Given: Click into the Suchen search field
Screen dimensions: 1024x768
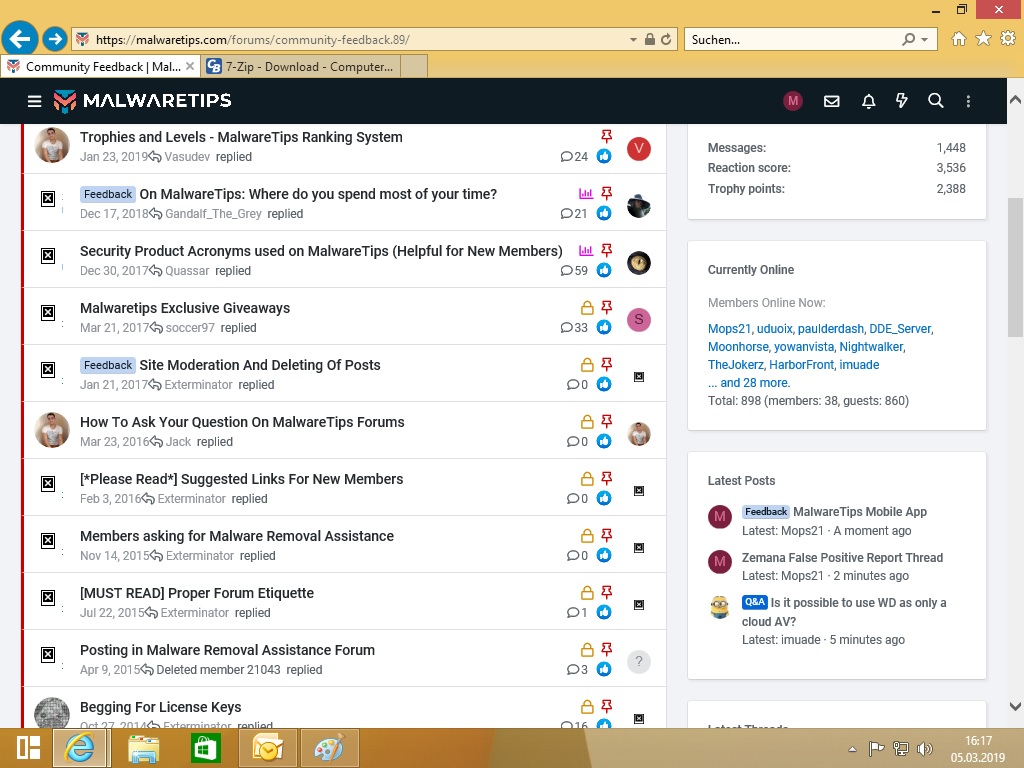Looking at the screenshot, I should [x=793, y=39].
